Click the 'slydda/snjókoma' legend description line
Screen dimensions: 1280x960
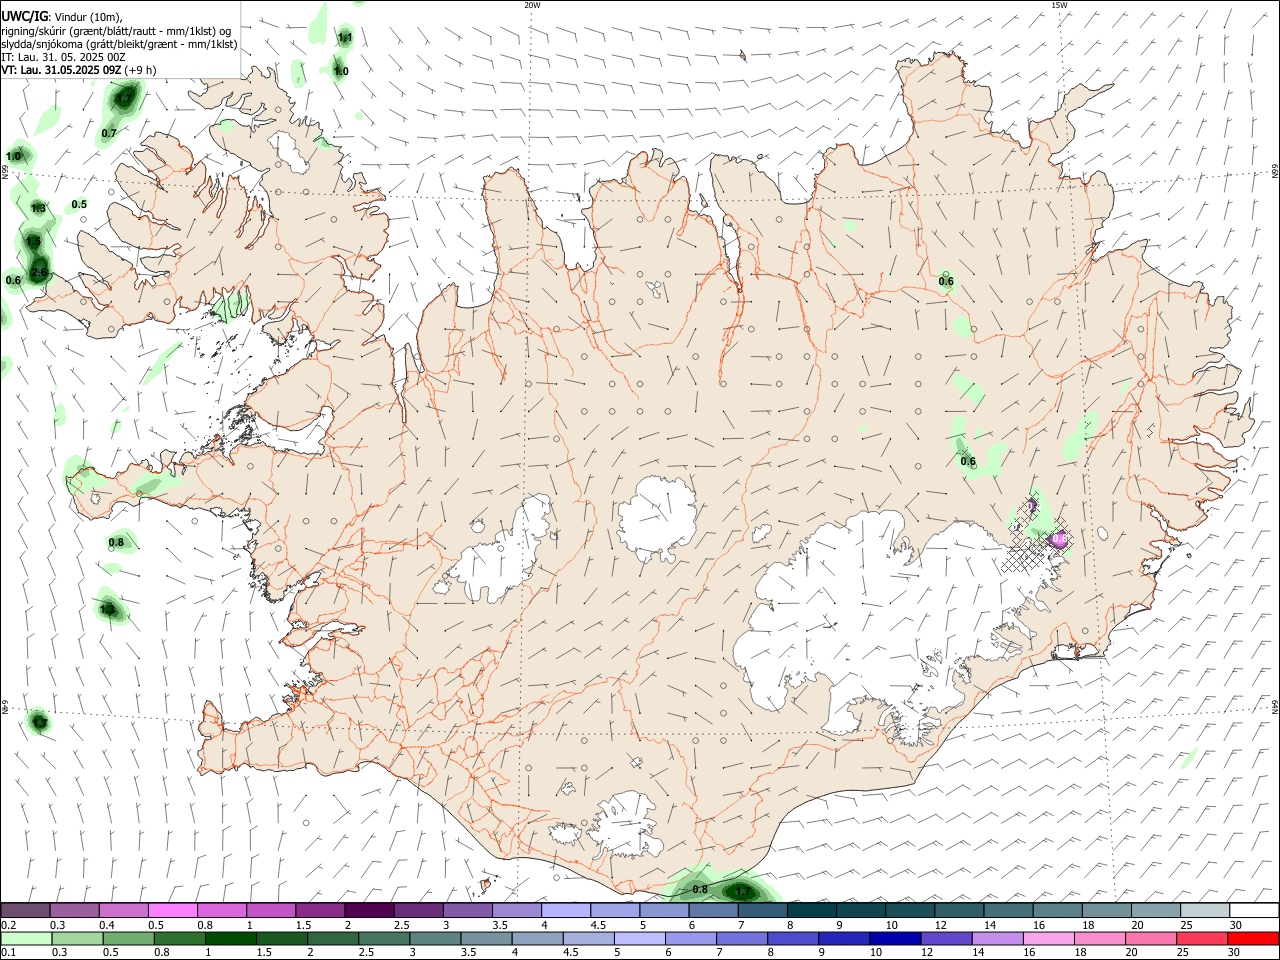(119, 44)
